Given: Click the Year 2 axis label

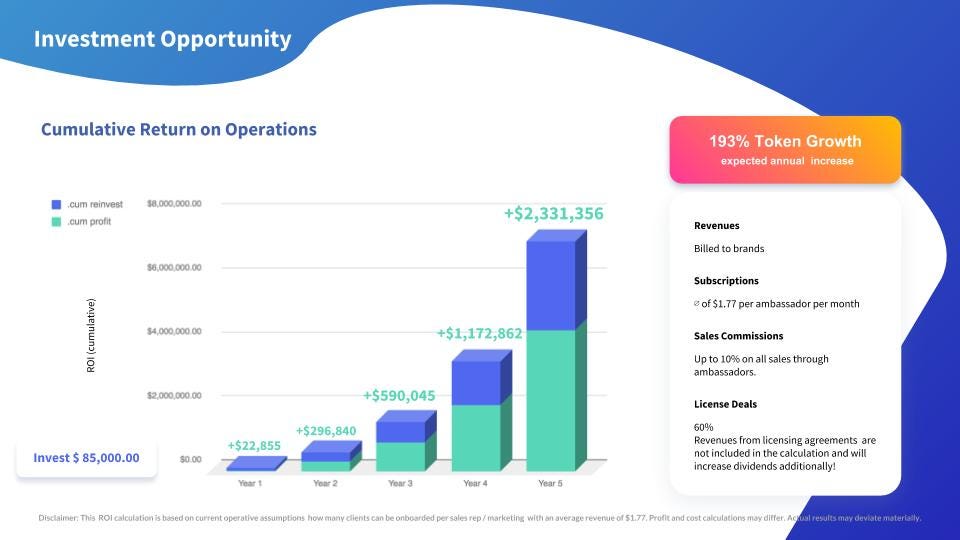Looking at the screenshot, I should [x=325, y=483].
